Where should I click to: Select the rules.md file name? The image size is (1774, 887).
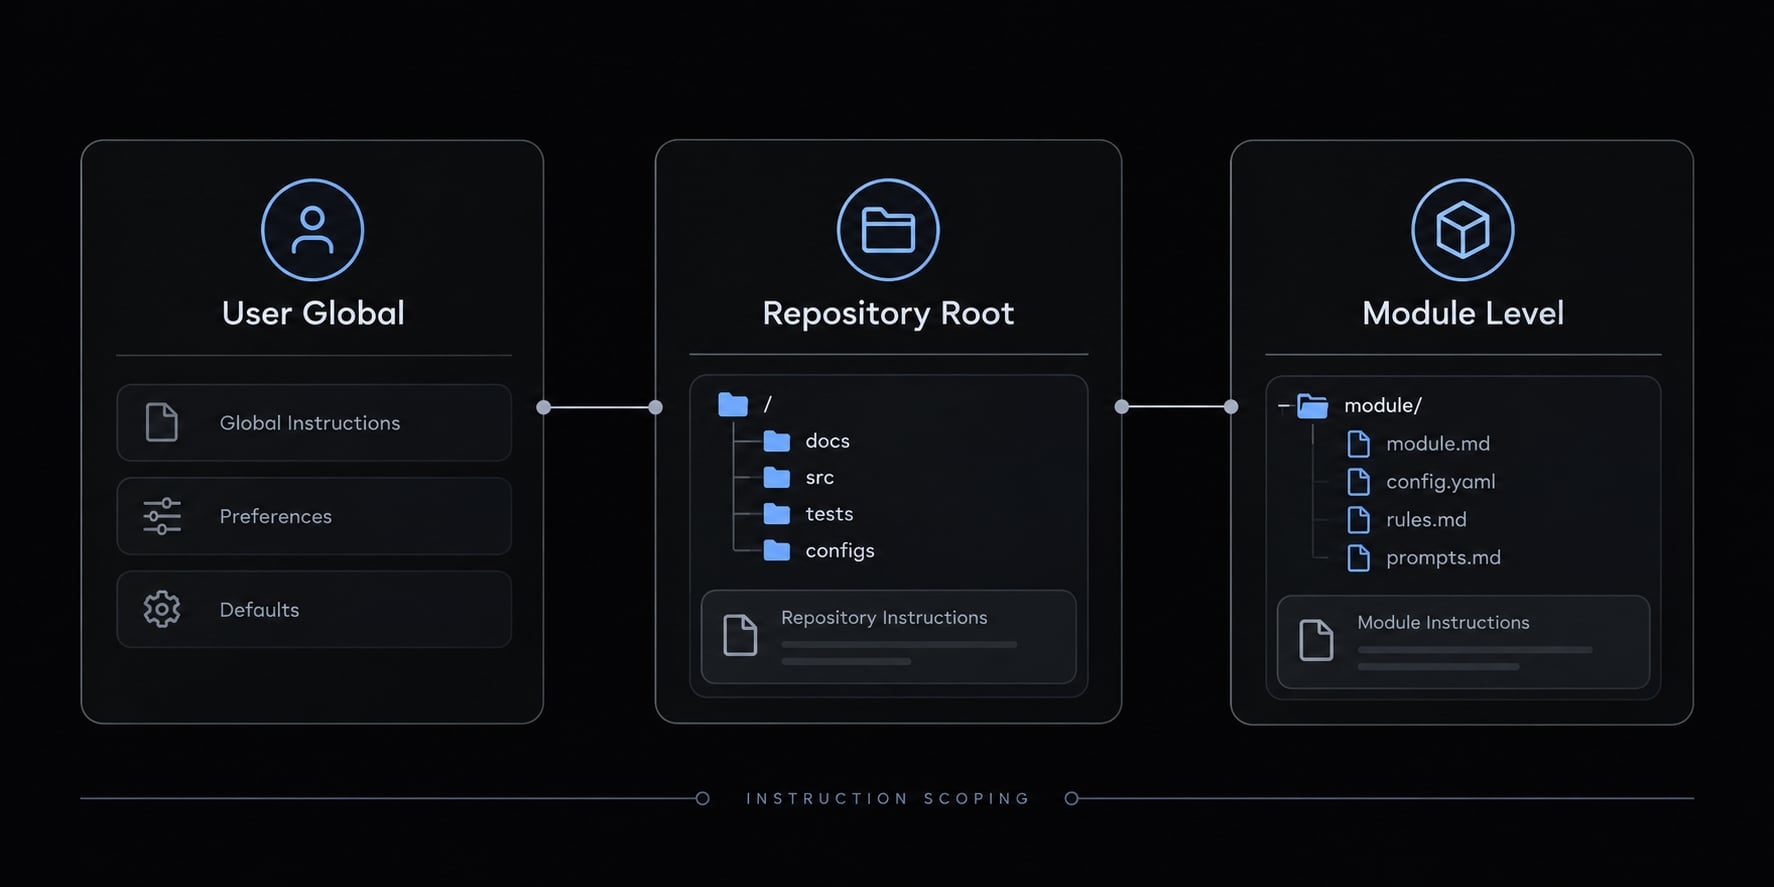(1426, 520)
